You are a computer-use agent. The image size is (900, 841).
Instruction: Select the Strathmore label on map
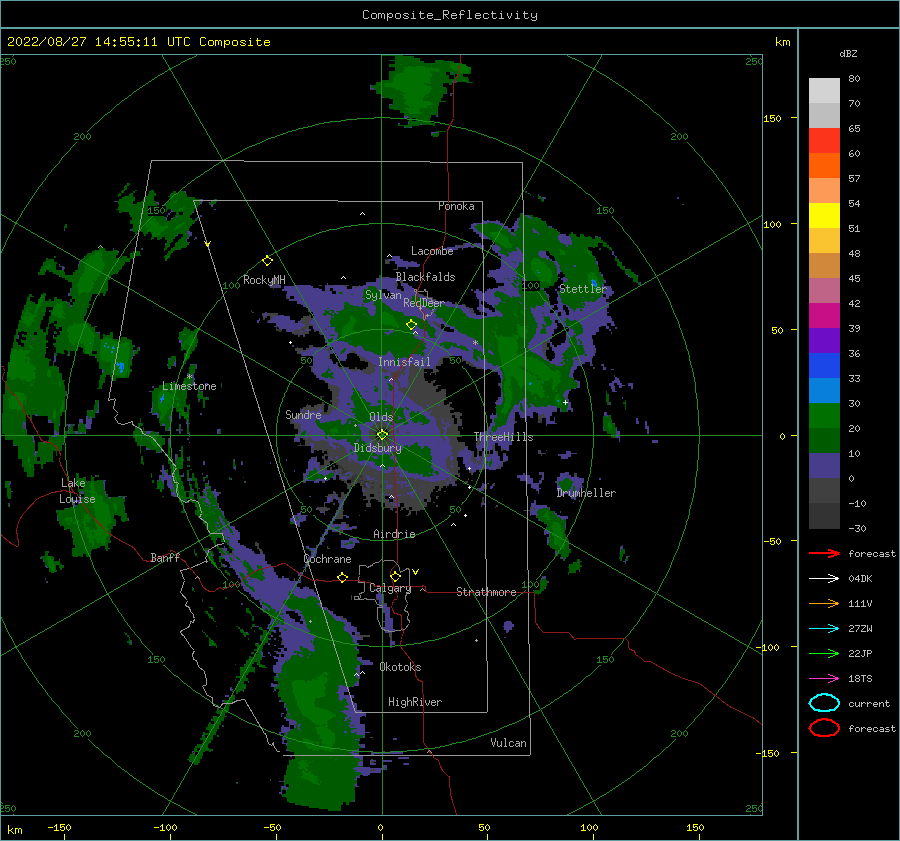(486, 592)
